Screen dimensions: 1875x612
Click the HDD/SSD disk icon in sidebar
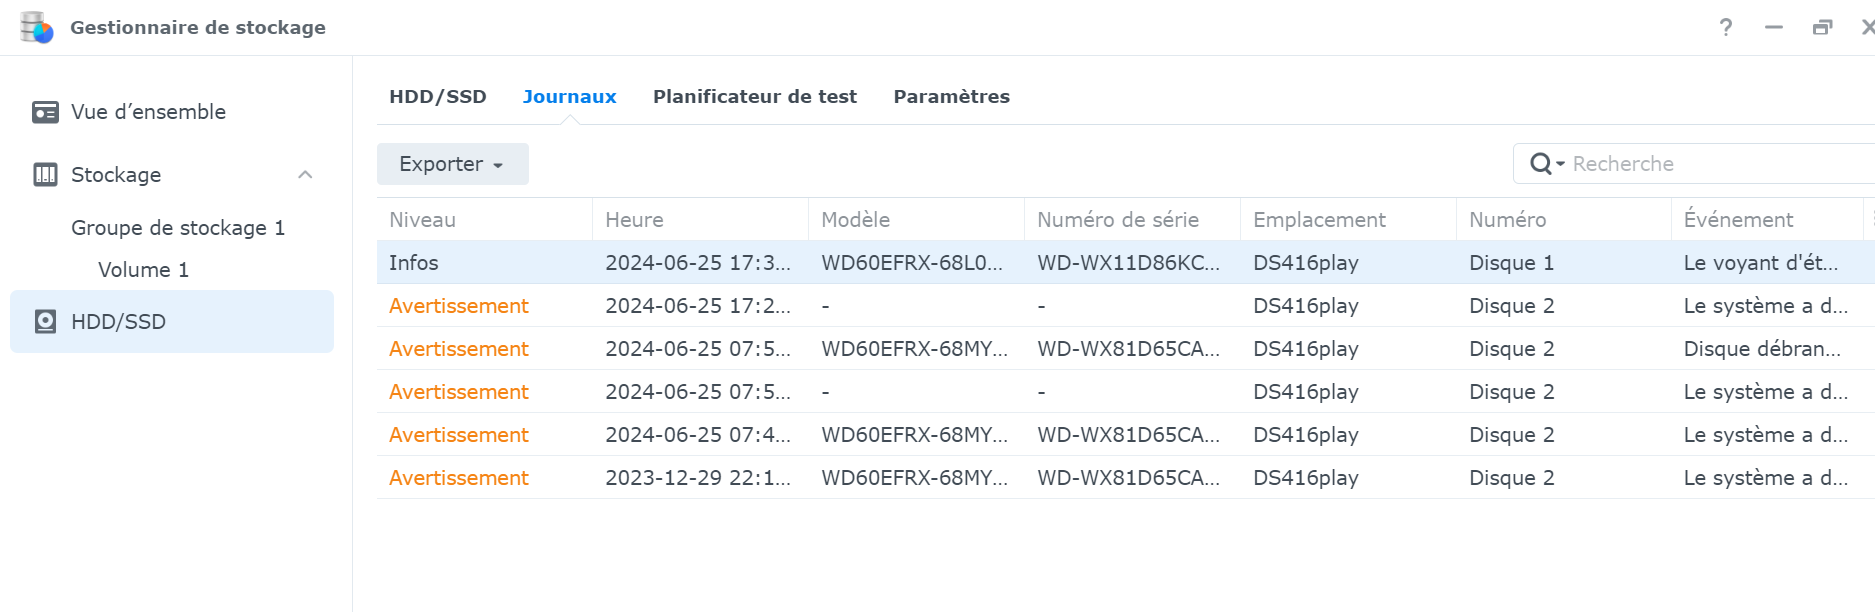point(45,322)
